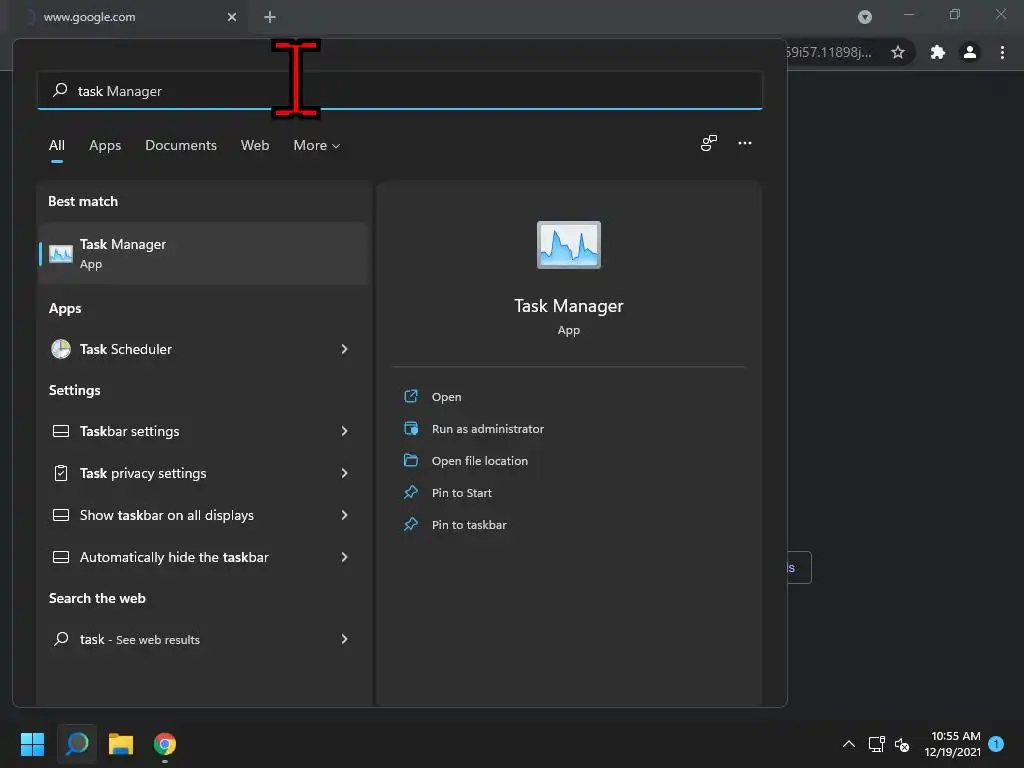
Task: Open the search options ellipsis menu
Action: click(744, 143)
